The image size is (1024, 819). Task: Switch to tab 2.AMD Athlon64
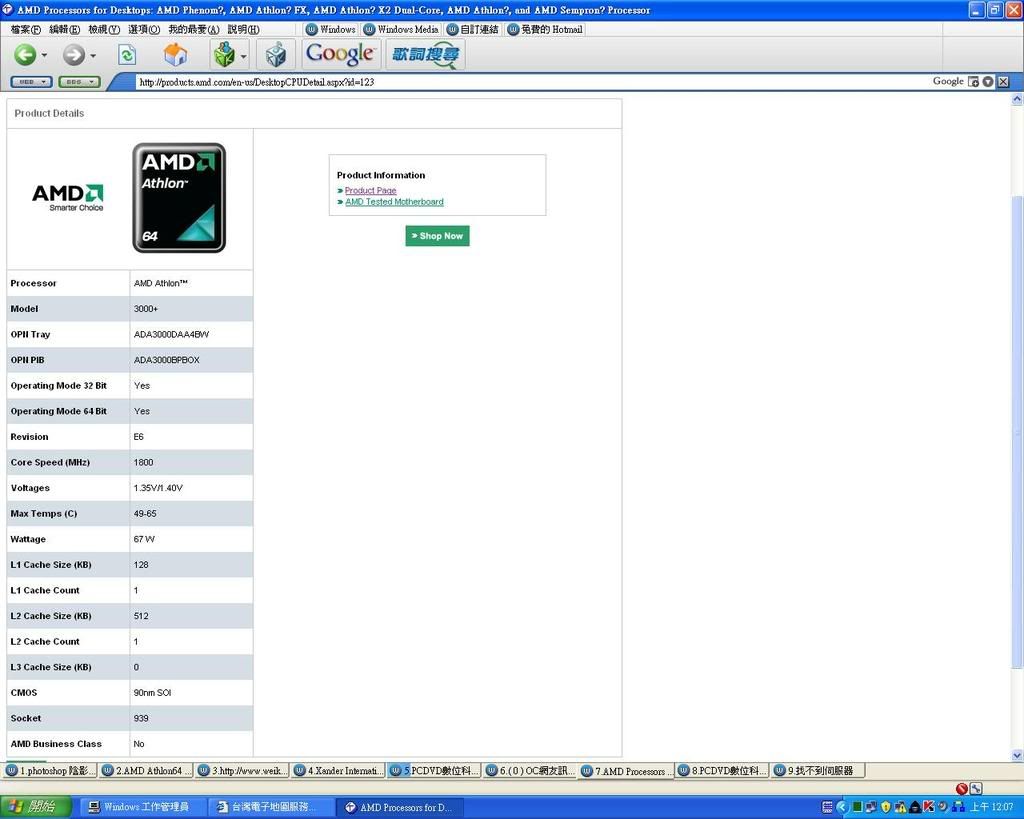146,771
